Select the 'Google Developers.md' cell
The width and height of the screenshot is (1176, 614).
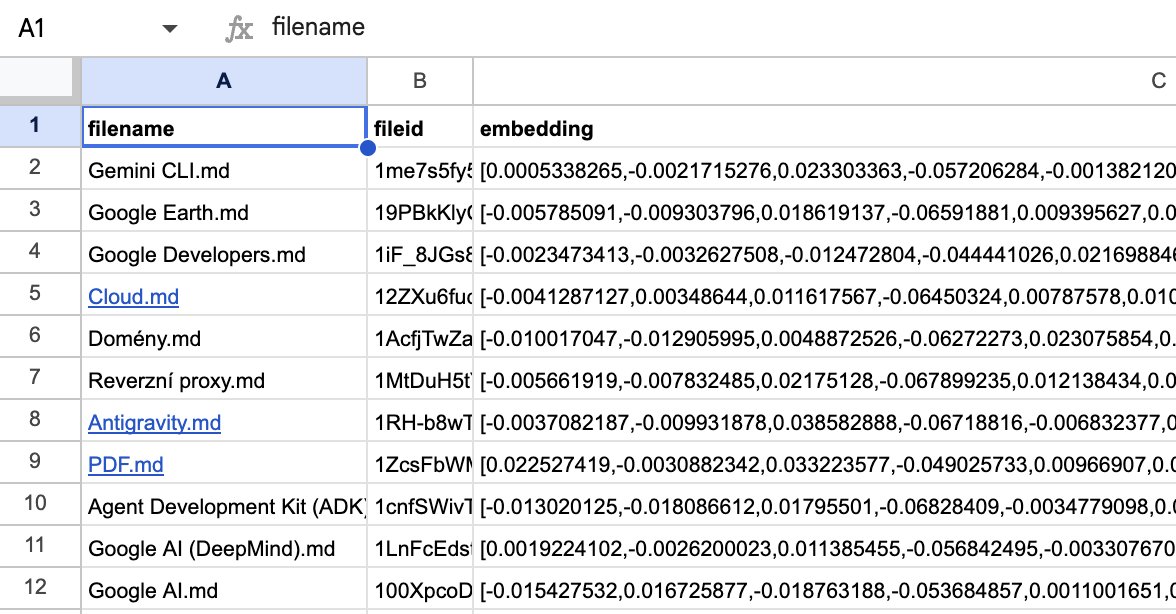point(224,253)
